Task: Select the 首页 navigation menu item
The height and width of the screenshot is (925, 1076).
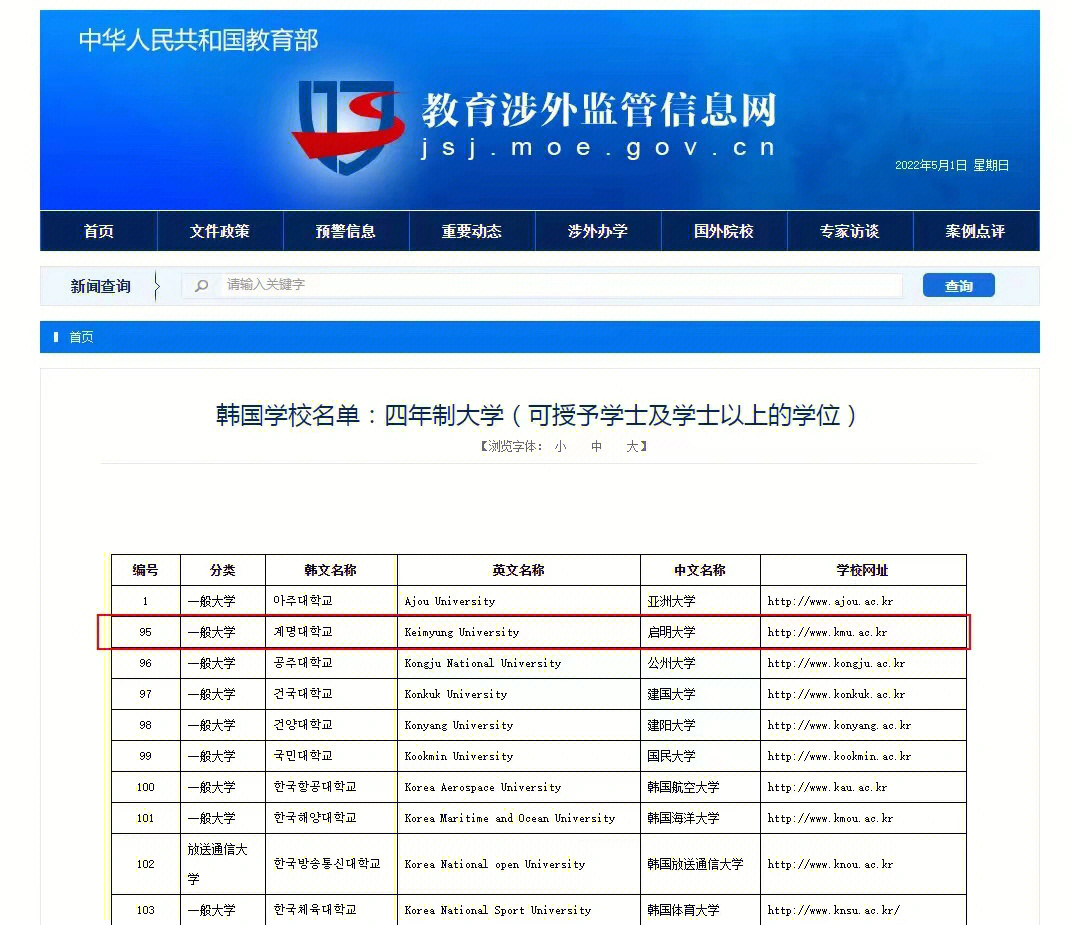Action: click(x=97, y=231)
